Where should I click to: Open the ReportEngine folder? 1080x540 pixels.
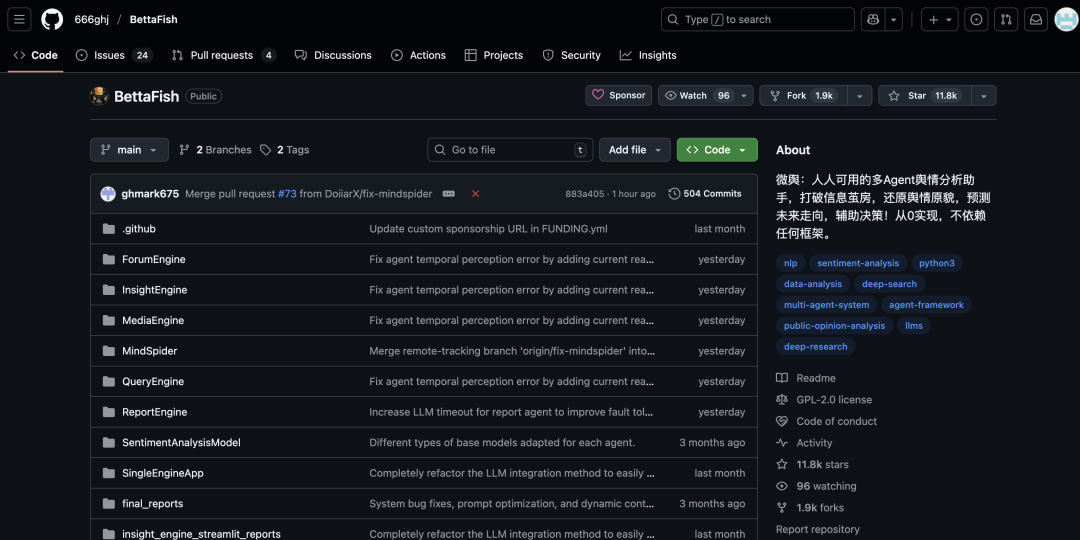(x=154, y=412)
